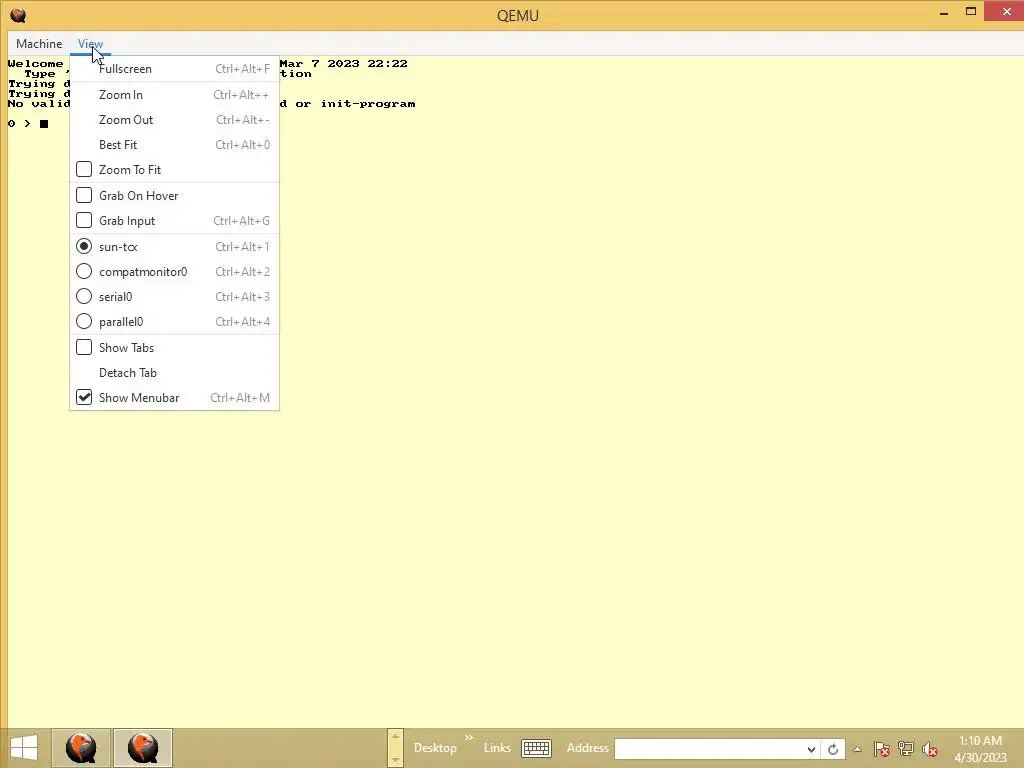The image size is (1024, 768).
Task: Enable the Show Tabs checkbox
Action: pyautogui.click(x=84, y=347)
